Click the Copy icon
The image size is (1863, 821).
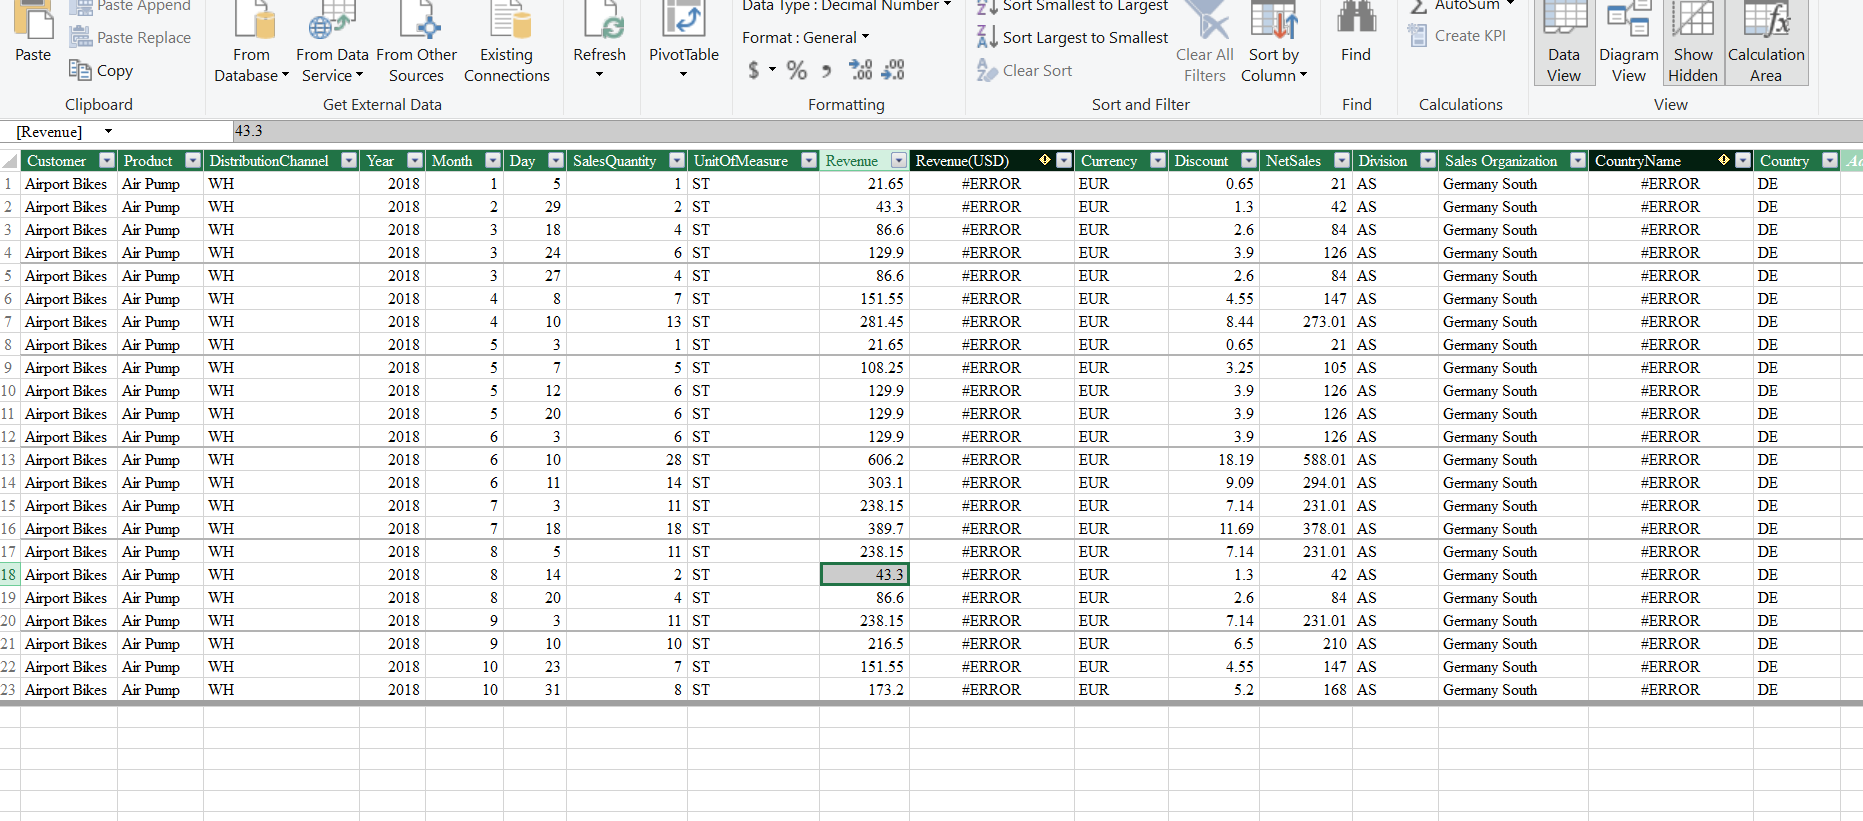[x=80, y=70]
